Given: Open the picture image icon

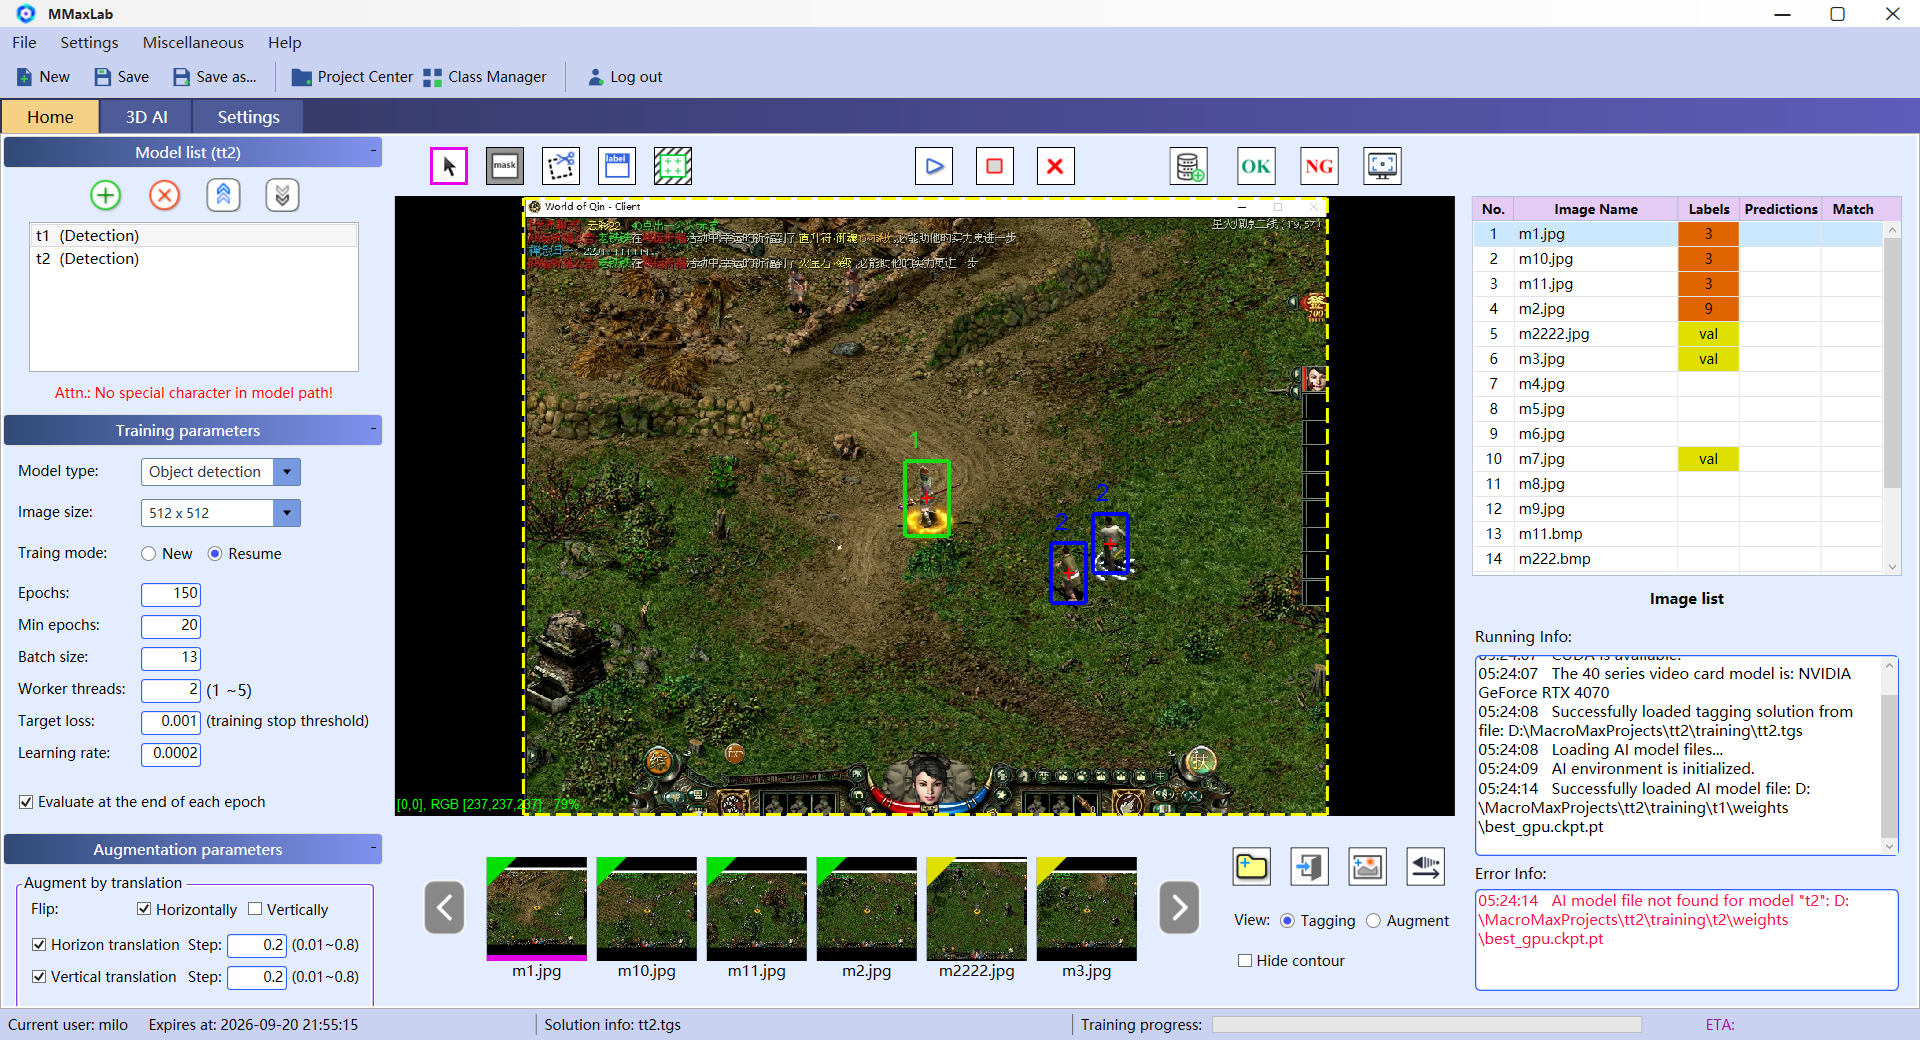Looking at the screenshot, I should tap(1367, 866).
